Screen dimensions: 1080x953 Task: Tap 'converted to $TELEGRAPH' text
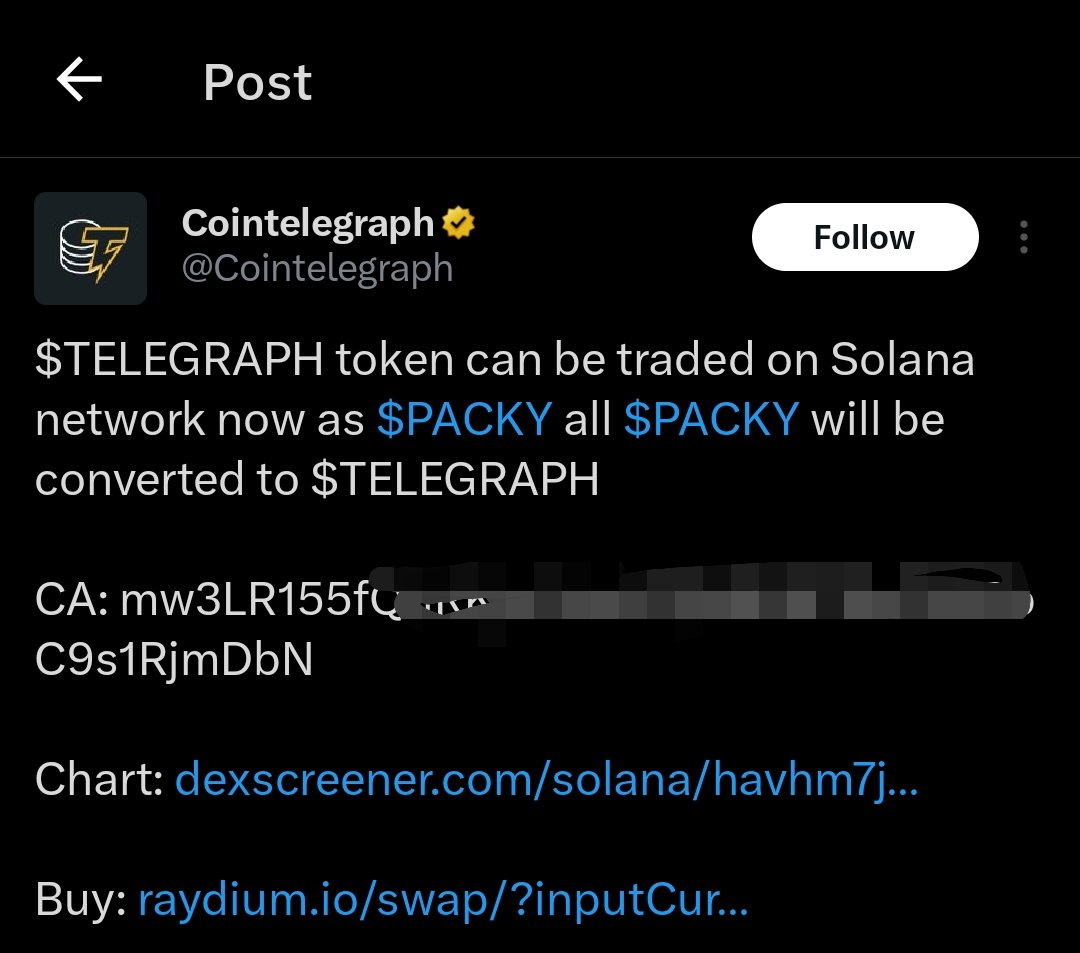pyautogui.click(x=316, y=480)
